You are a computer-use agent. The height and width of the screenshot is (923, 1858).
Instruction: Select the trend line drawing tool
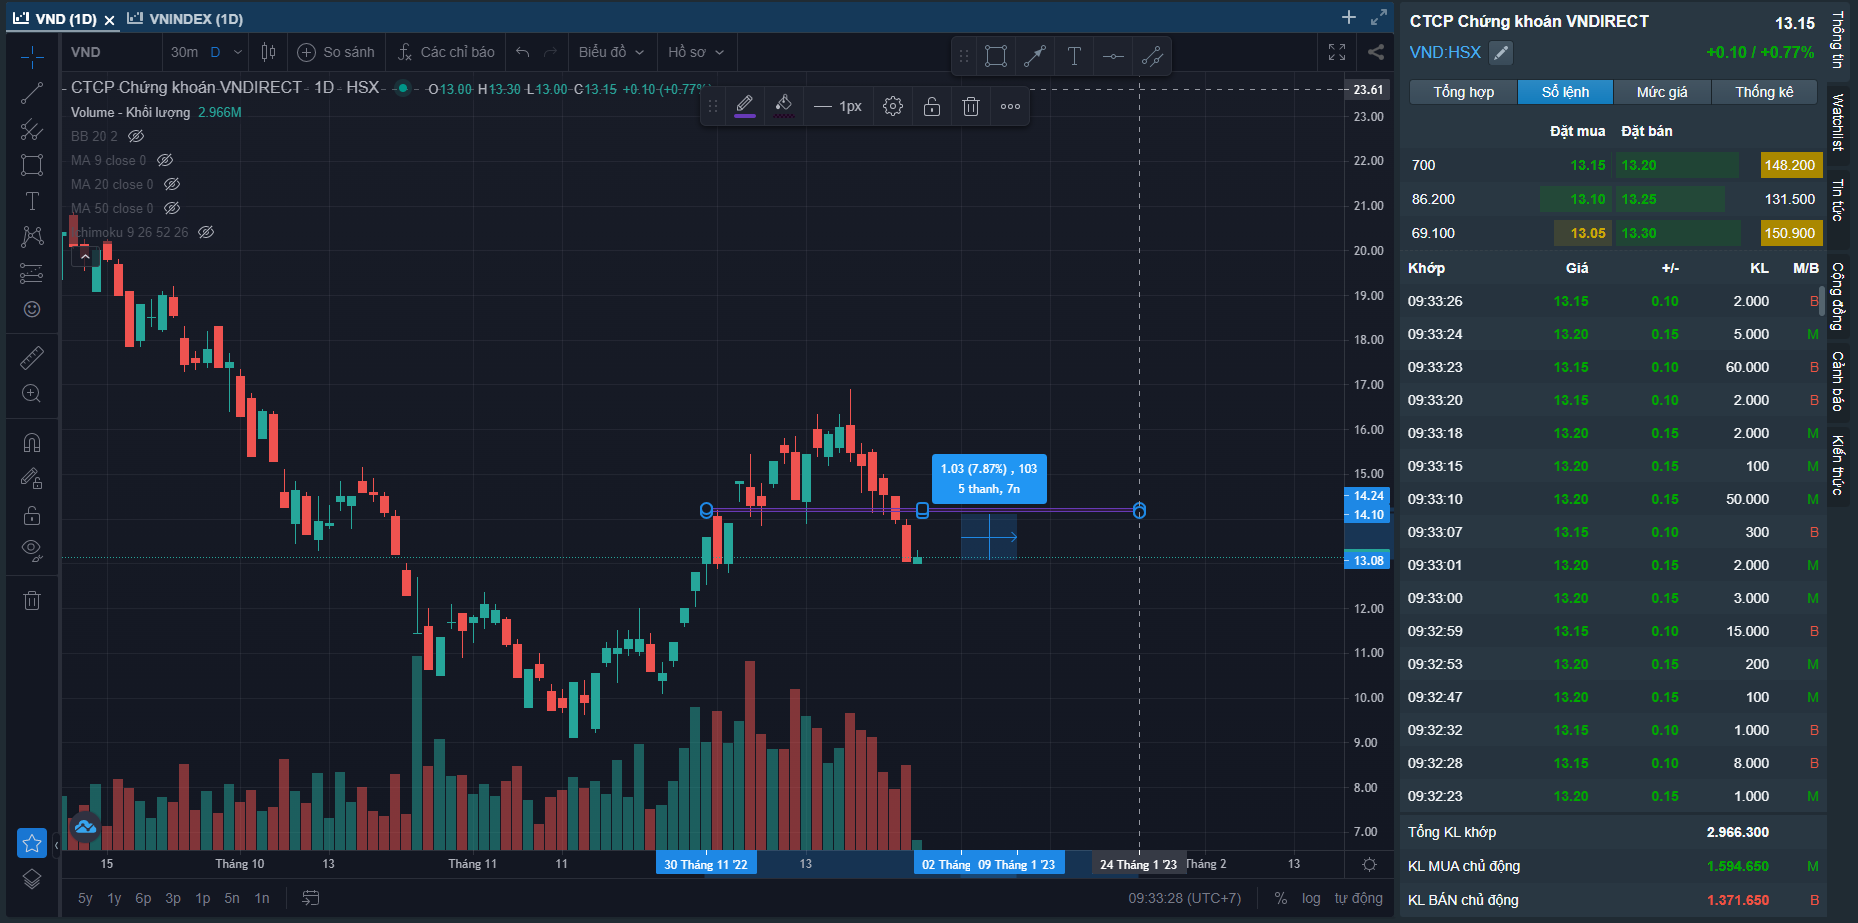[x=32, y=93]
